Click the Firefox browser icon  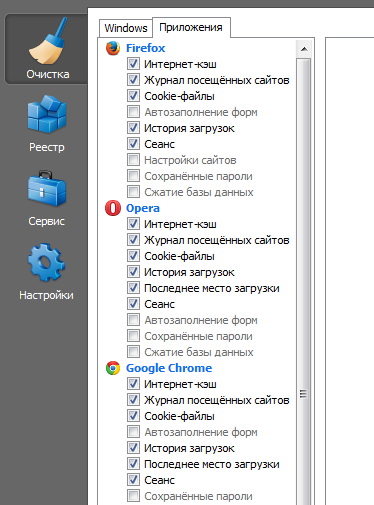[x=113, y=48]
